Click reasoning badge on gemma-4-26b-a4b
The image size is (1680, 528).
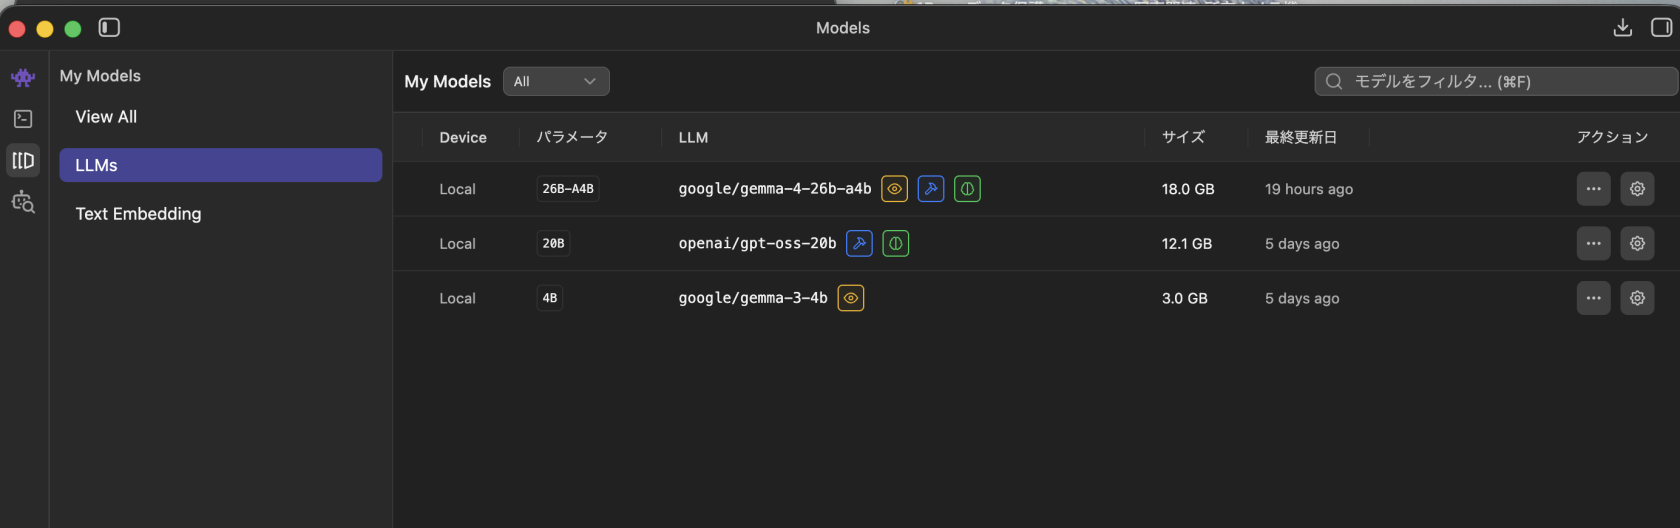point(967,189)
